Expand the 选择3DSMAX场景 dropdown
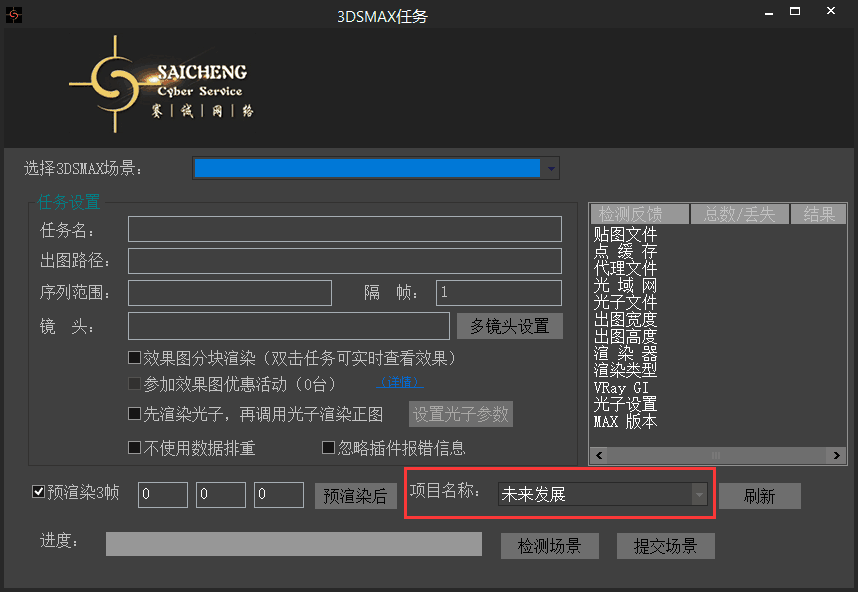 [551, 169]
